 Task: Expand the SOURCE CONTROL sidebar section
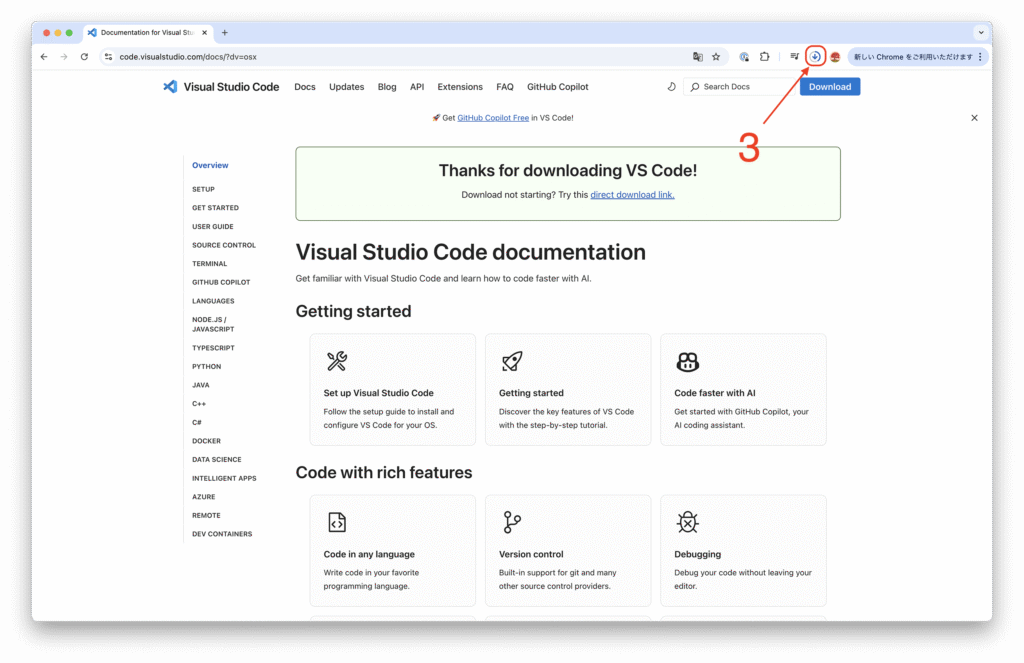click(x=224, y=245)
